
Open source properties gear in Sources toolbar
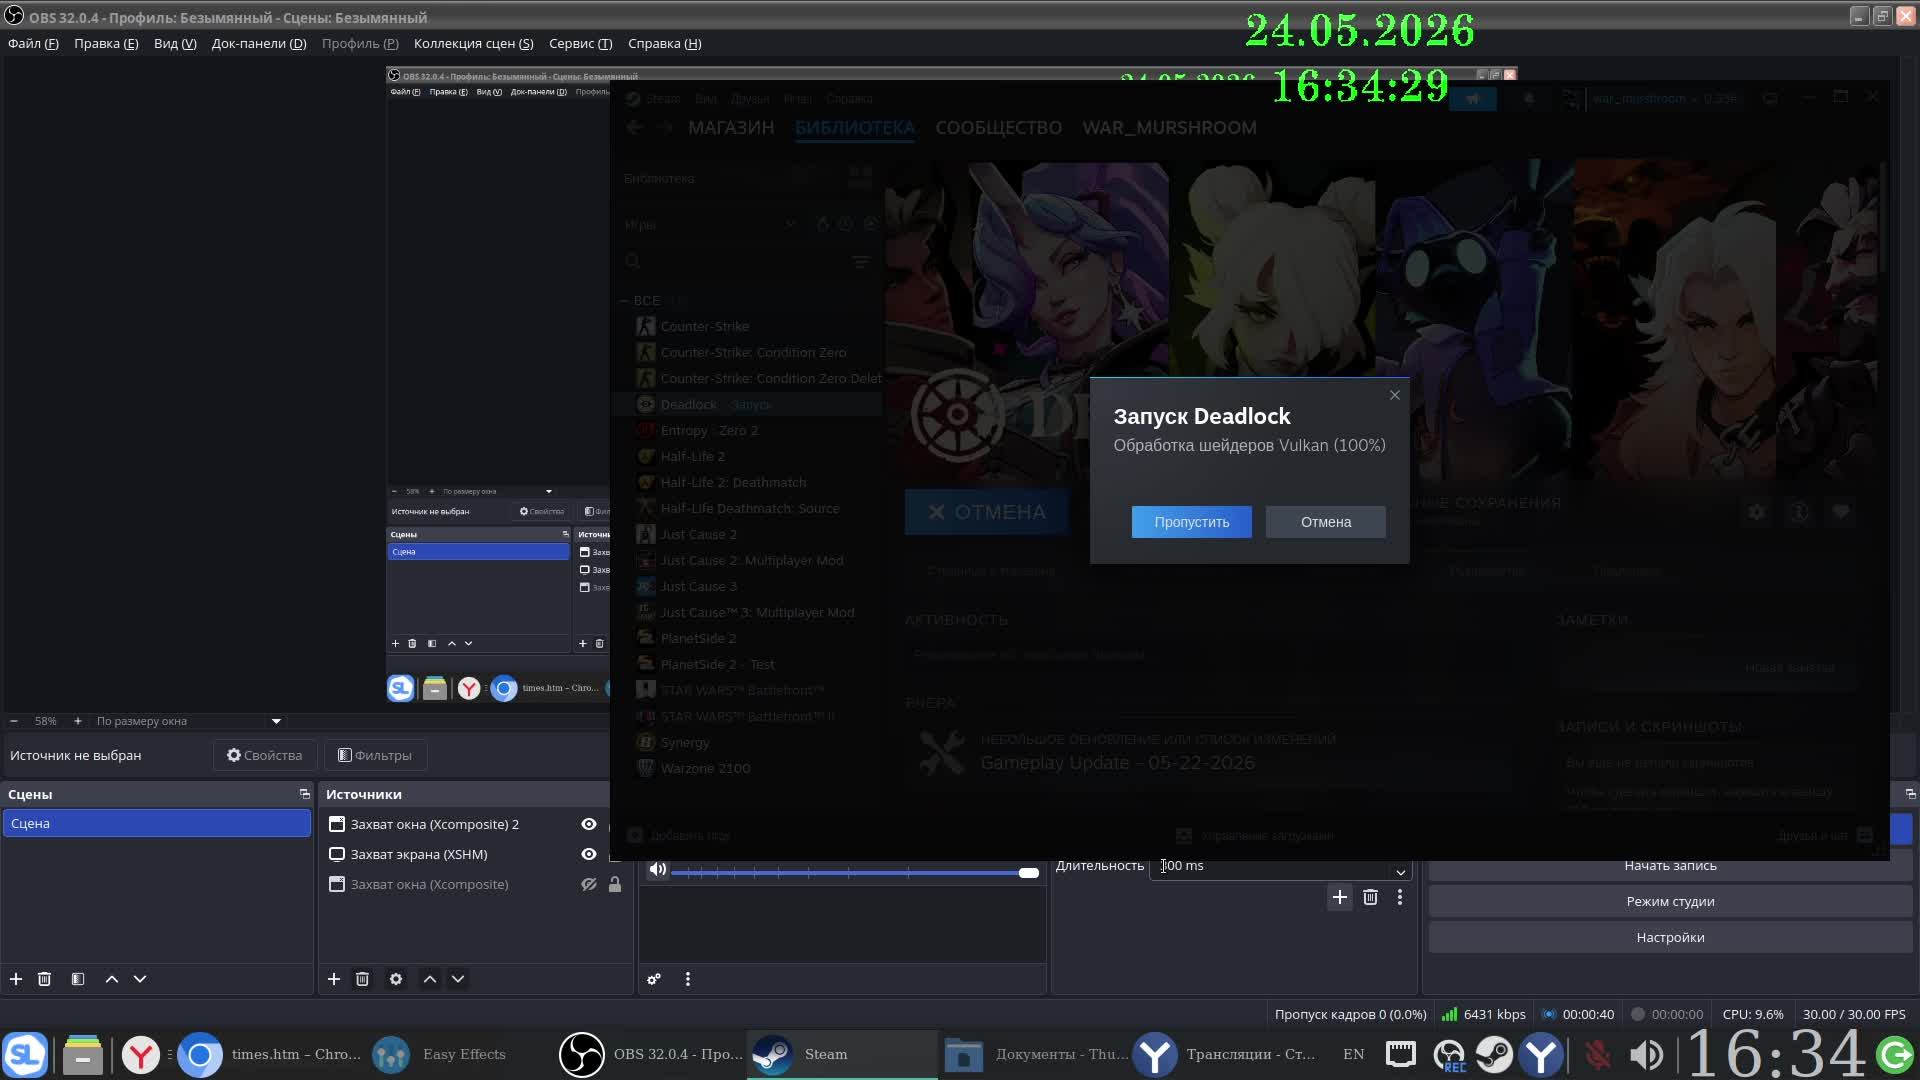click(396, 979)
